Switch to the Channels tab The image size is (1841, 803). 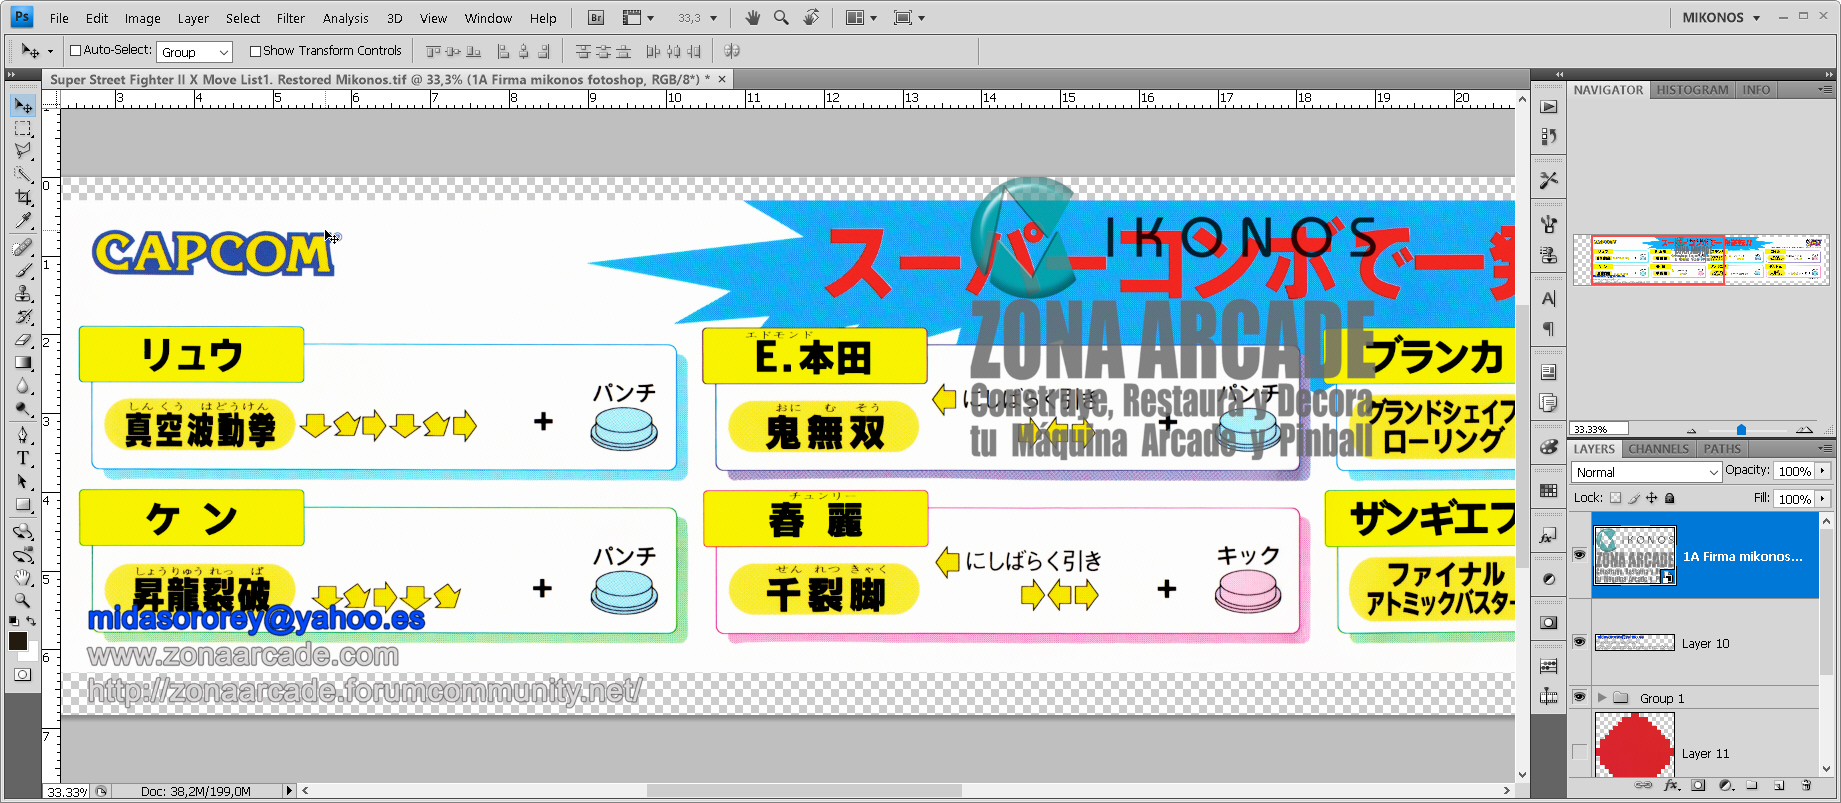(x=1658, y=449)
